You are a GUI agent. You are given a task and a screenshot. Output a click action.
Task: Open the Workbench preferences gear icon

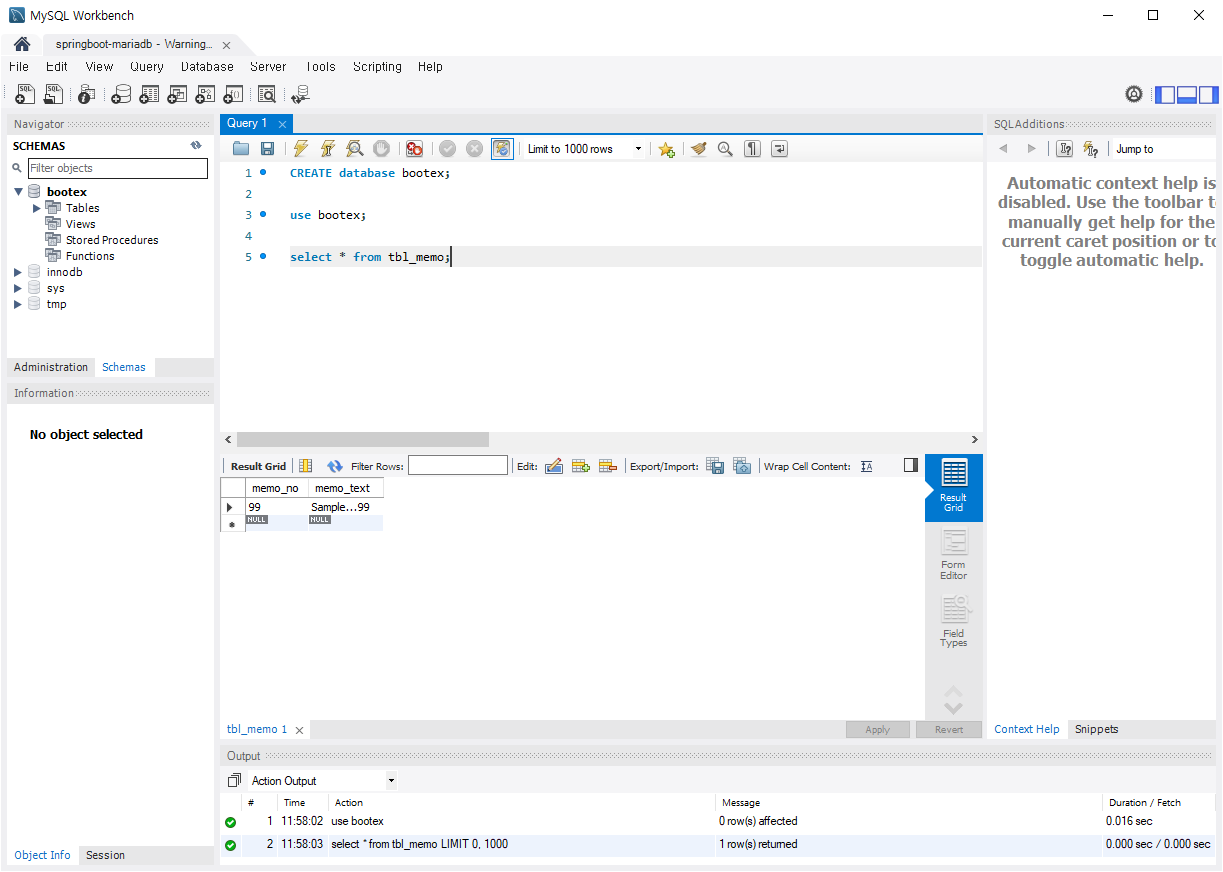[1134, 94]
